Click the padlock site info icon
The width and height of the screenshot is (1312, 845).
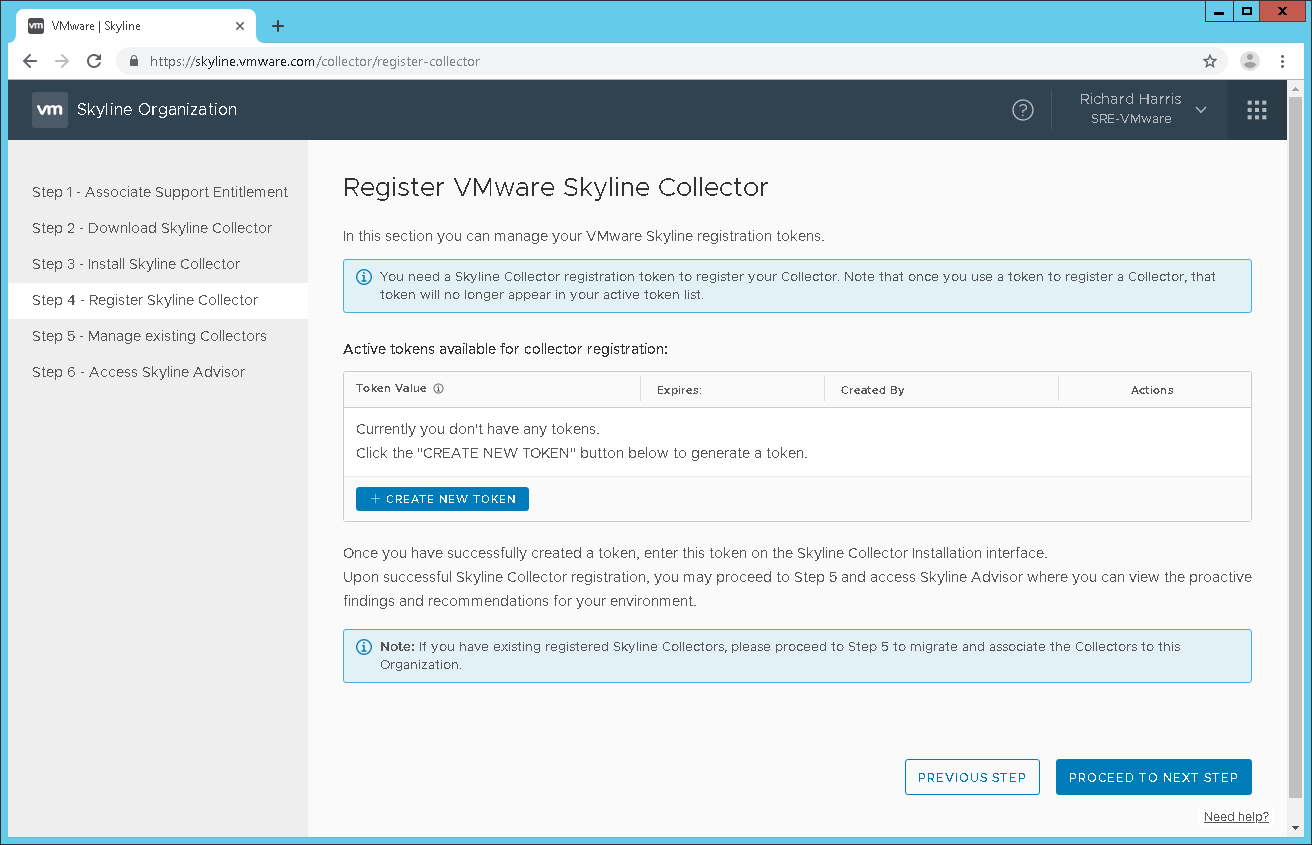point(134,61)
